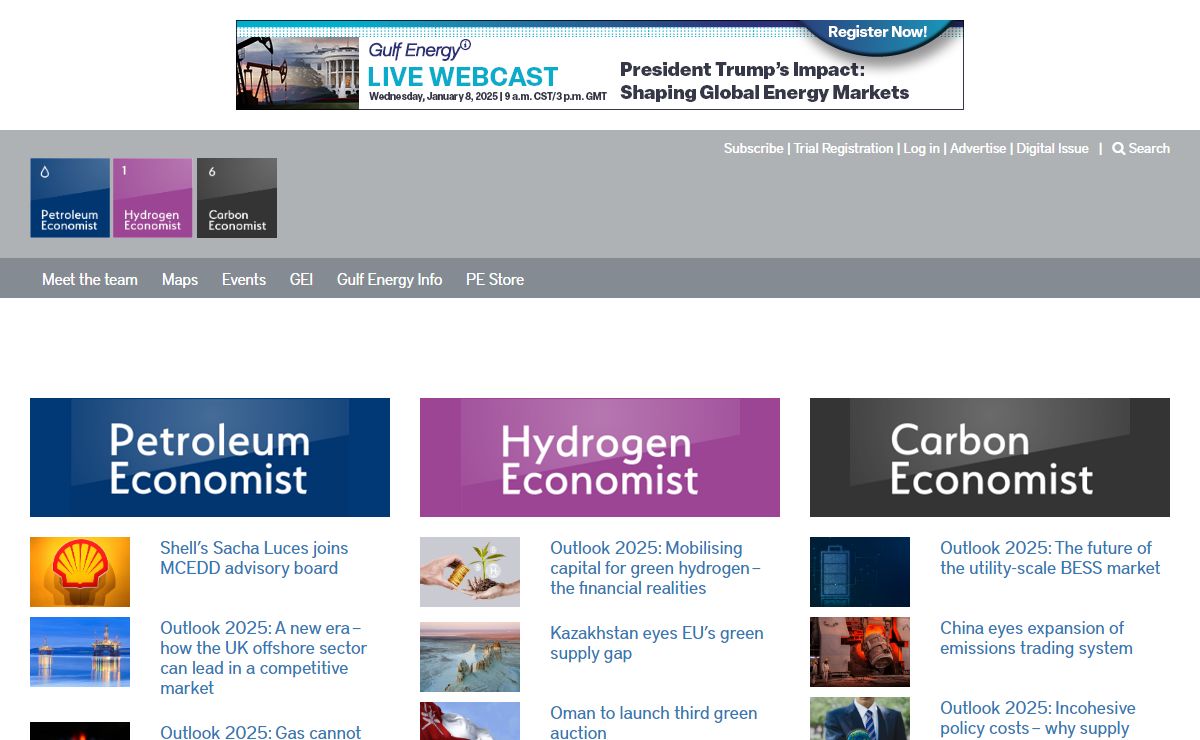Viewport: 1200px width, 740px height.
Task: Open the Trial Registration link
Action: (843, 149)
